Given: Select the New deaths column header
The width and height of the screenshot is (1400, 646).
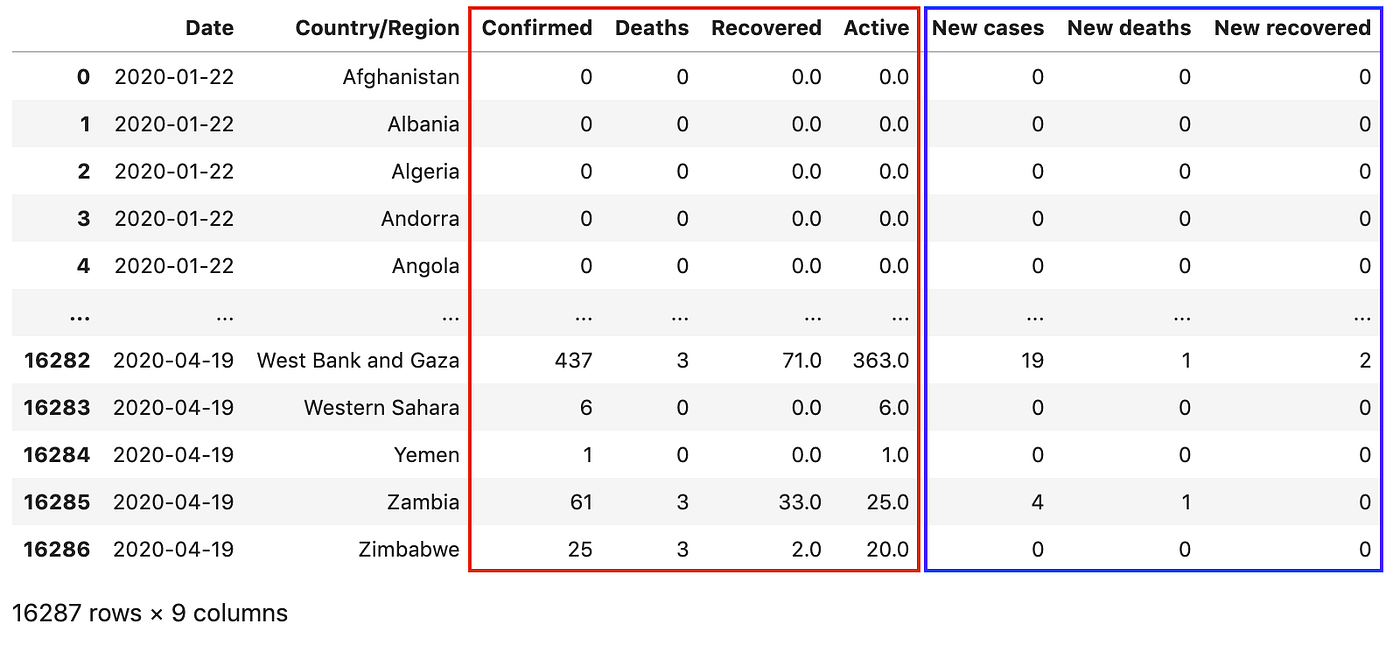Looking at the screenshot, I should 1129,28.
